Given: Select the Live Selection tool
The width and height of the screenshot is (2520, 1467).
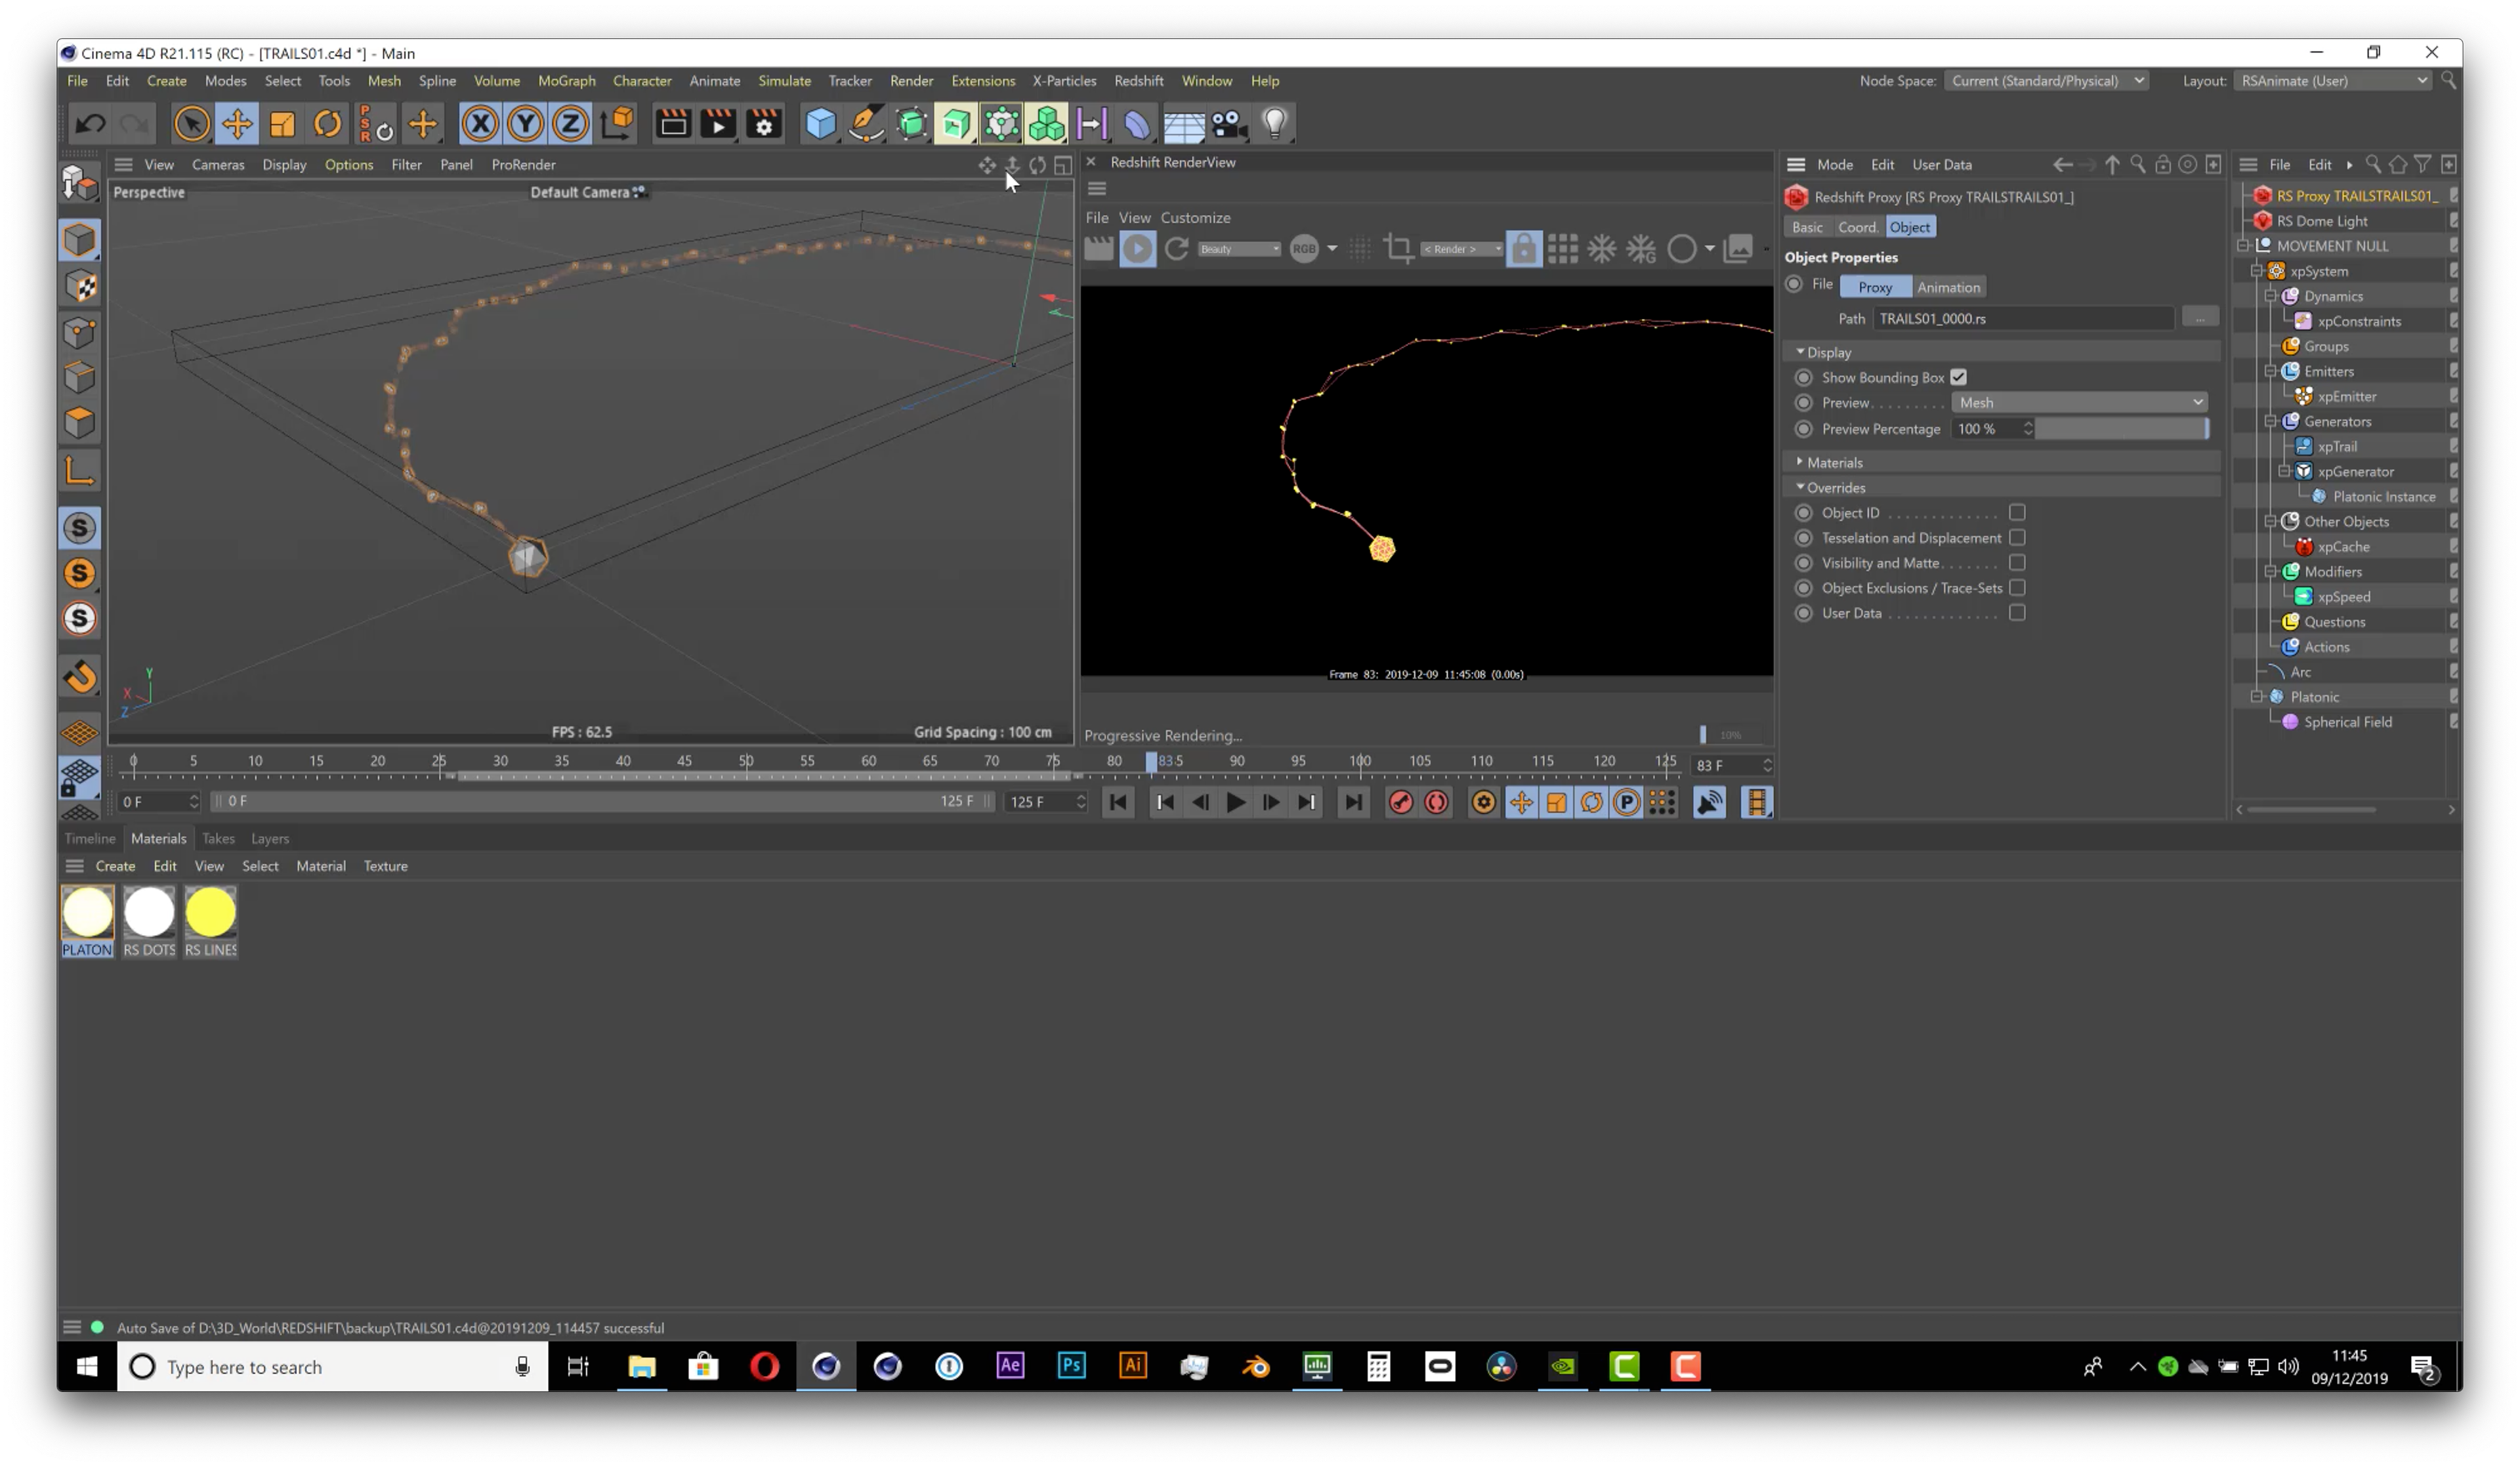Looking at the screenshot, I should click(191, 124).
